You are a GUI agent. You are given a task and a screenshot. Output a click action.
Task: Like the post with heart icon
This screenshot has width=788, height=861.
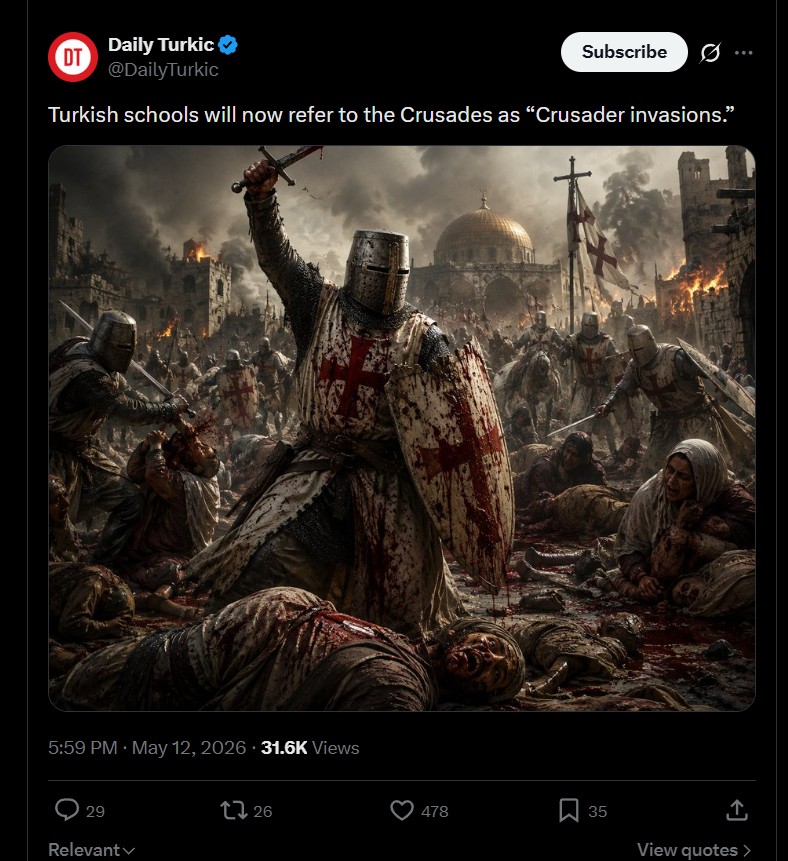[x=401, y=810]
